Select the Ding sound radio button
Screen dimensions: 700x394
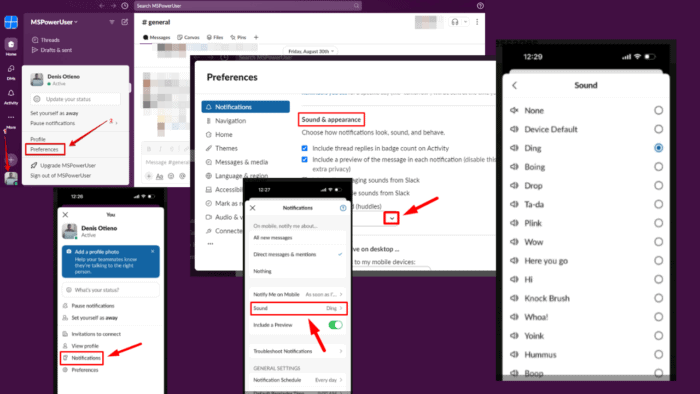click(x=658, y=148)
